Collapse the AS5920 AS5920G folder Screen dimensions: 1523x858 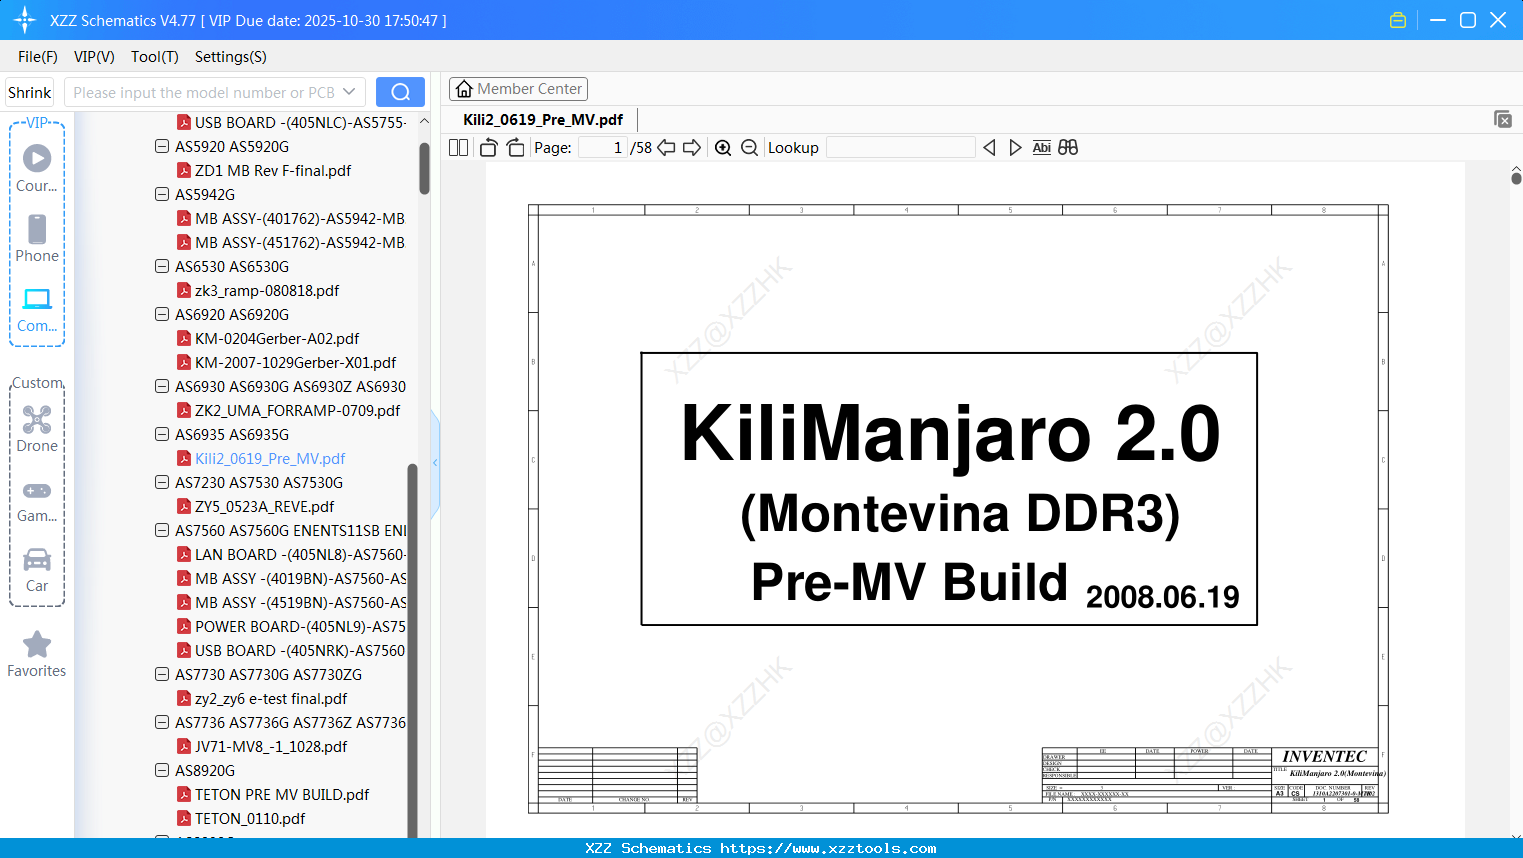coord(162,146)
